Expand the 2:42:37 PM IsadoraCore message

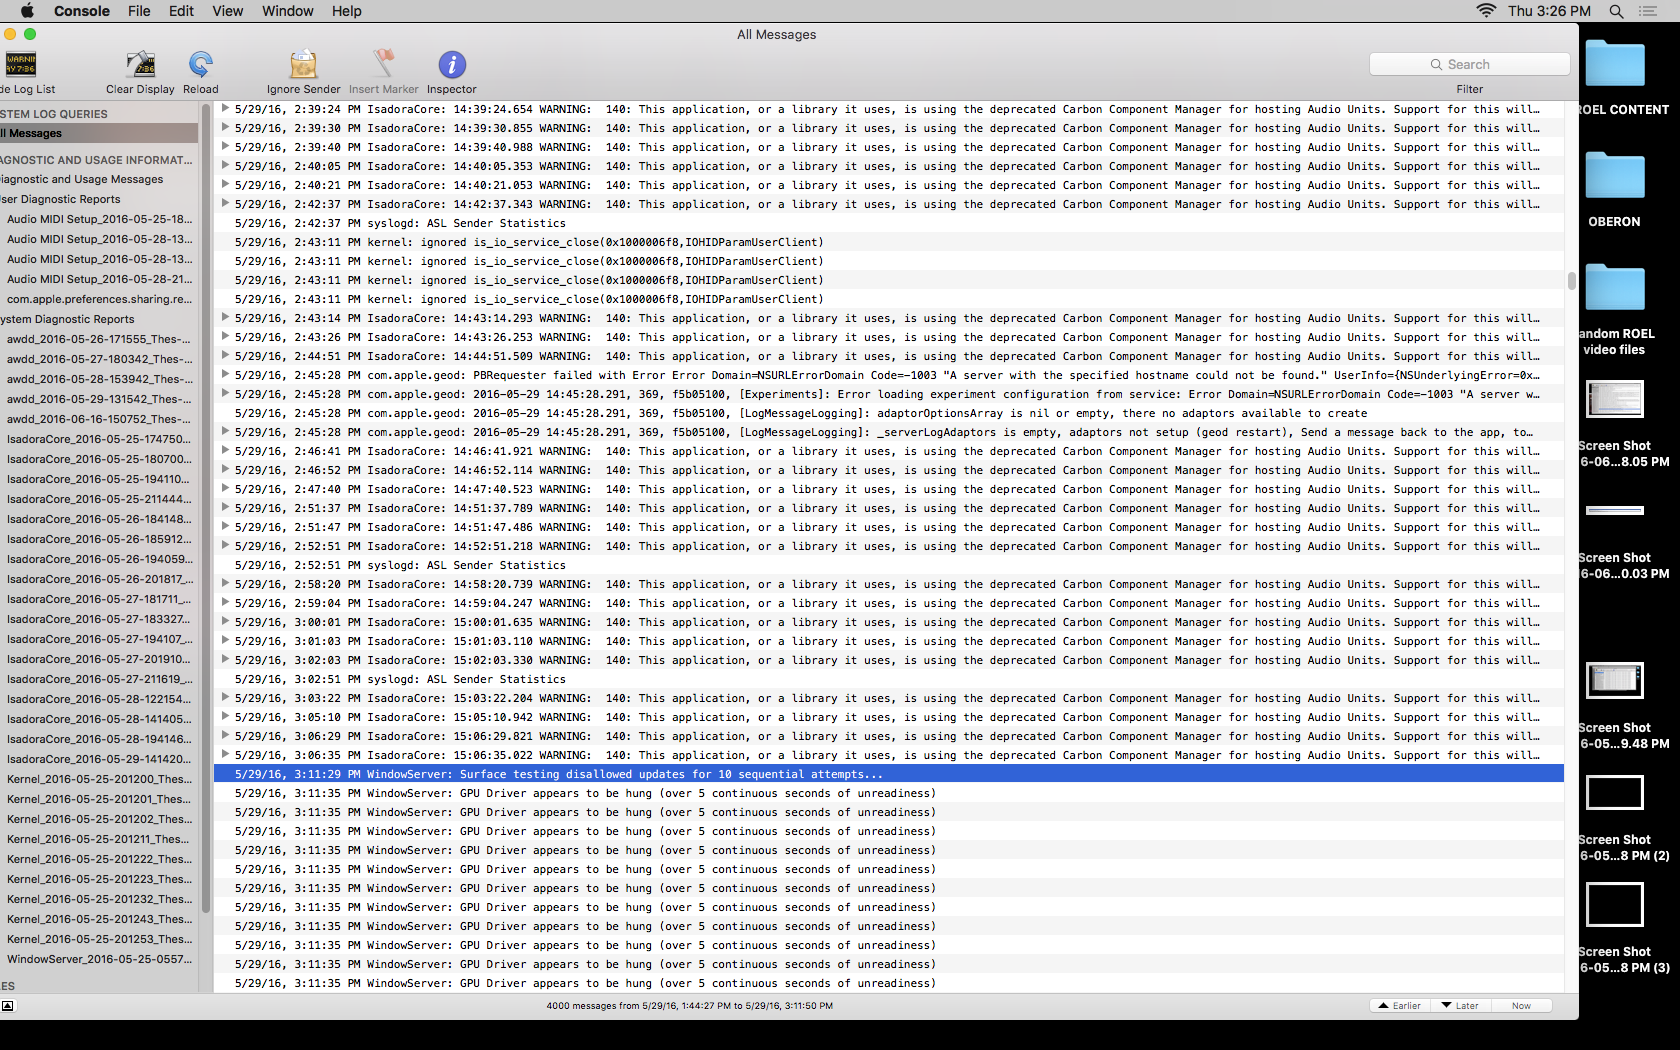[225, 203]
